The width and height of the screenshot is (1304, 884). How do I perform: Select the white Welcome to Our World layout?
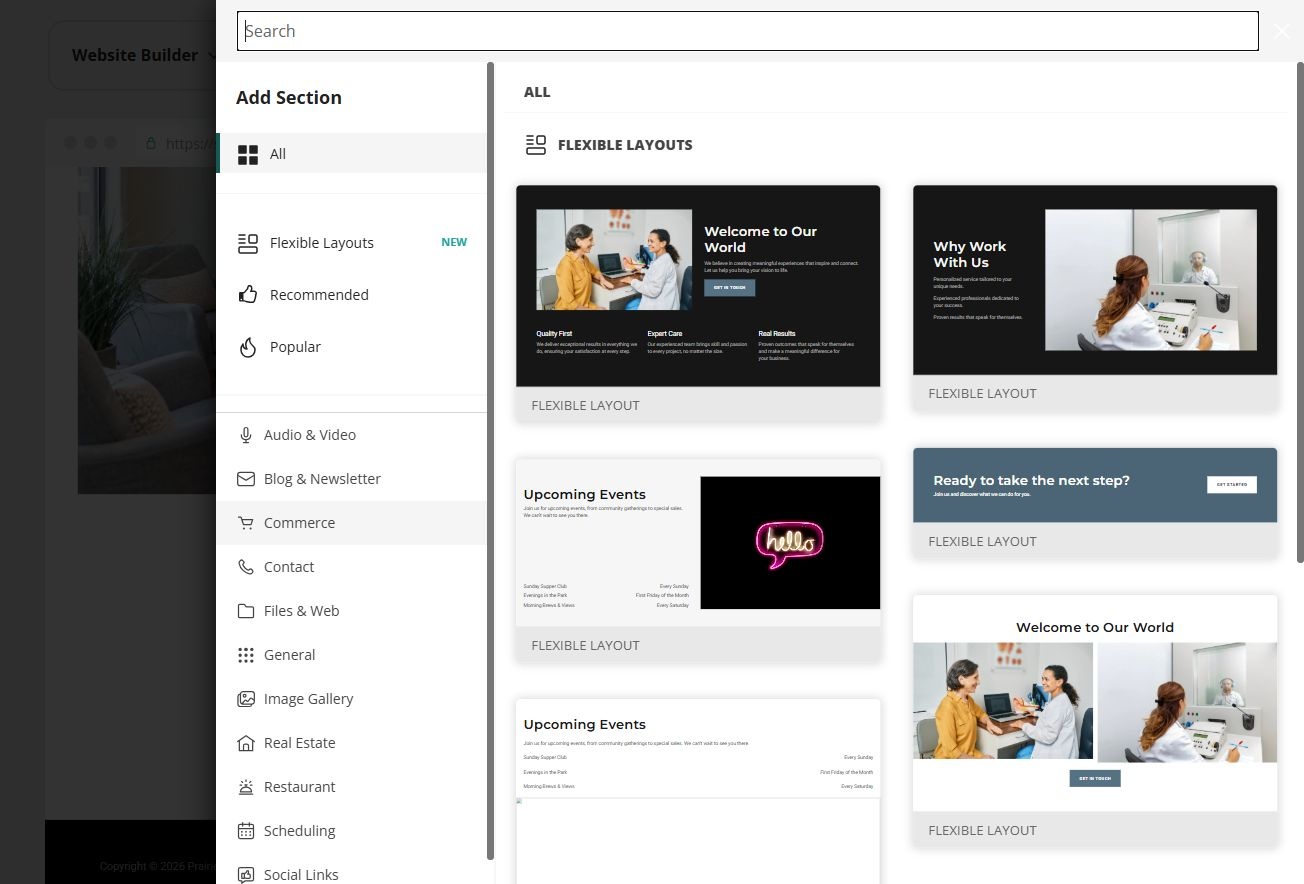pos(1095,720)
